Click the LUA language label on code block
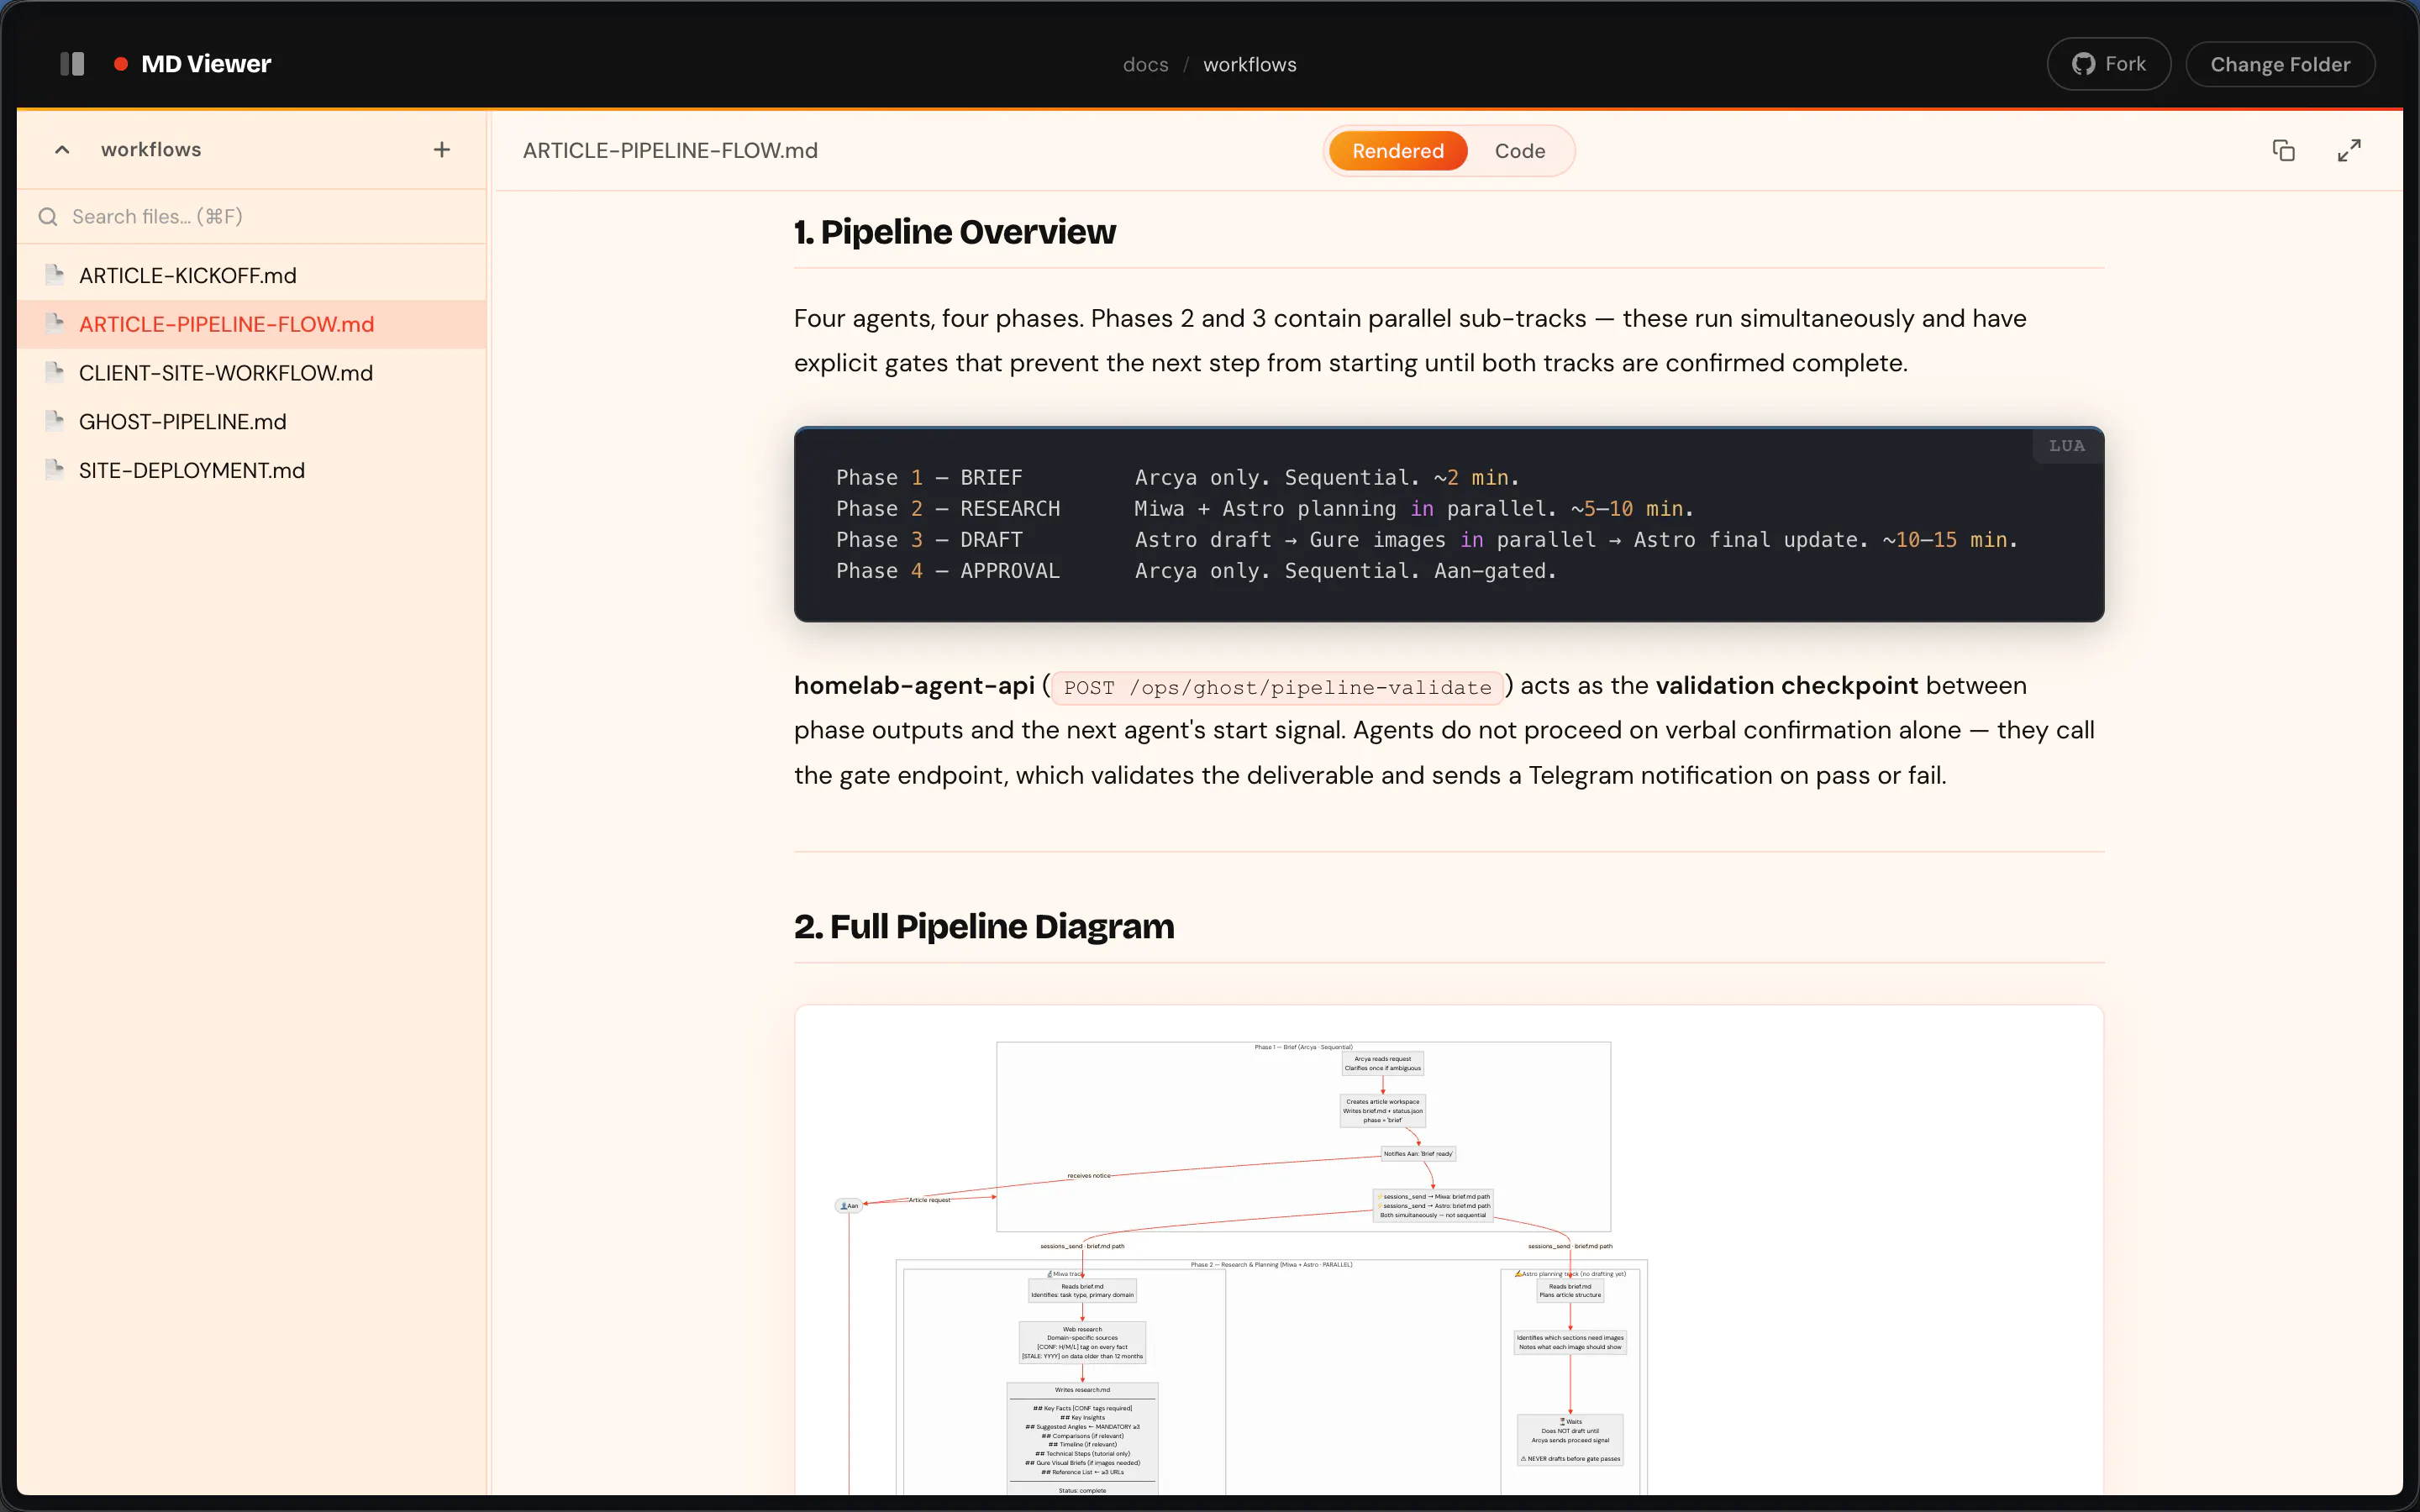 click(2066, 446)
